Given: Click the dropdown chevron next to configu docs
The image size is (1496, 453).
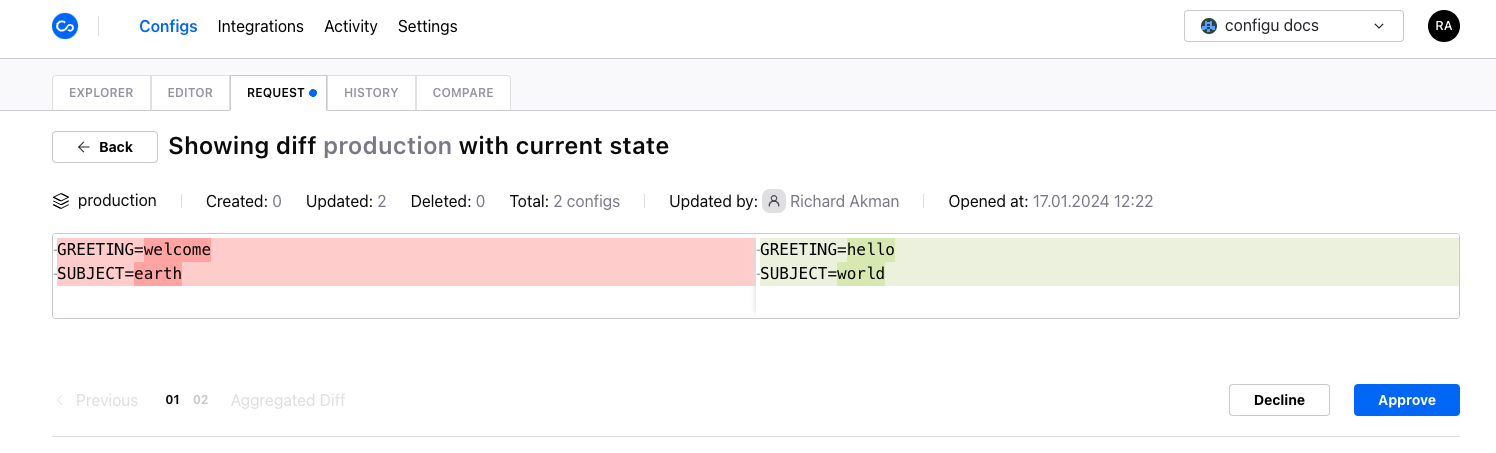Looking at the screenshot, I should 1379,26.
